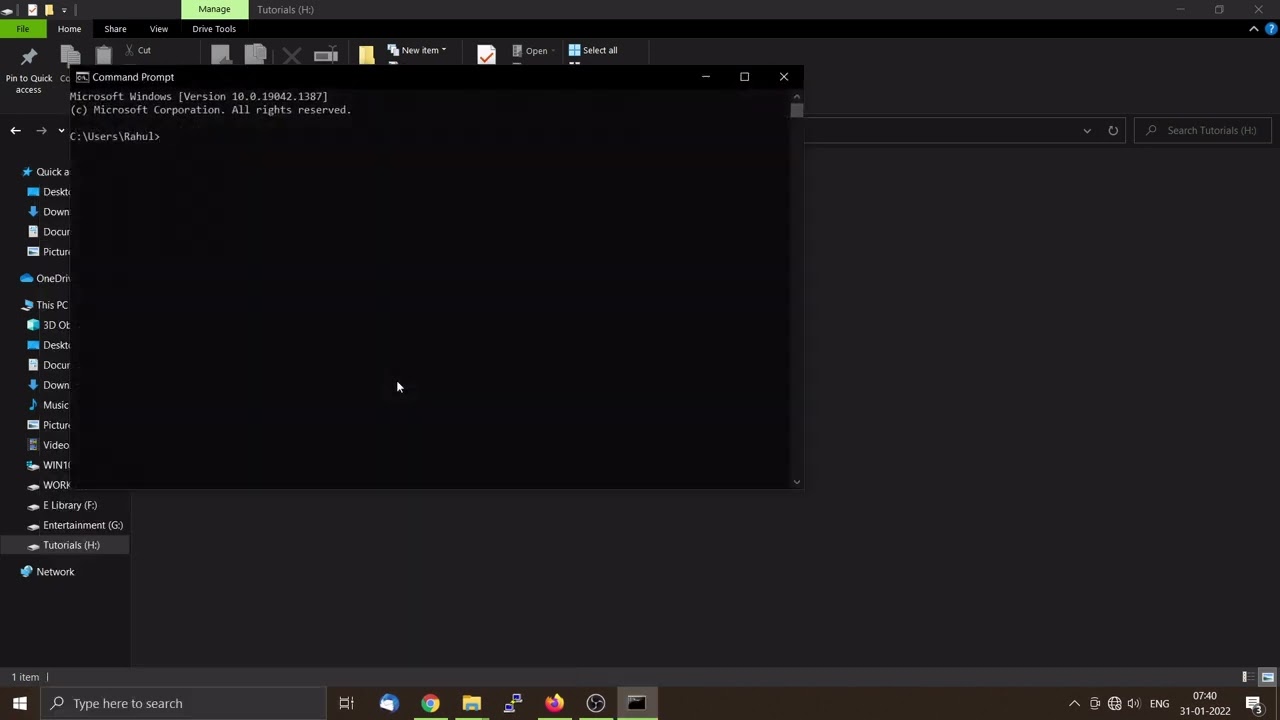The height and width of the screenshot is (720, 1280).
Task: Select Tutorials (H:) drive
Action: point(64,545)
